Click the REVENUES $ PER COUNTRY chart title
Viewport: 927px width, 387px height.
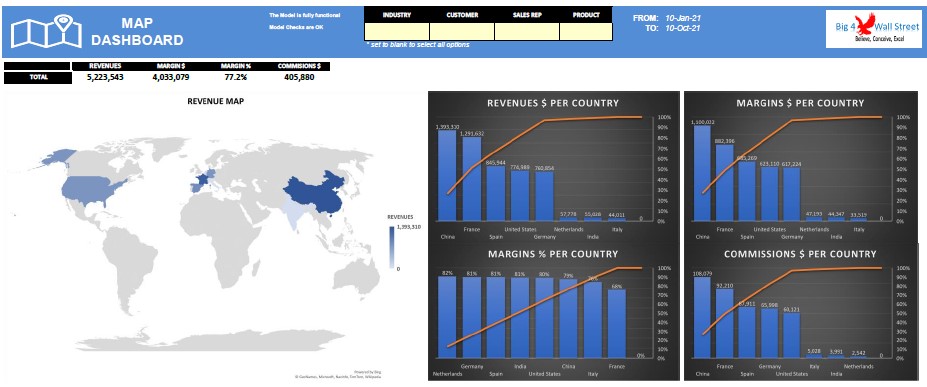coord(553,103)
